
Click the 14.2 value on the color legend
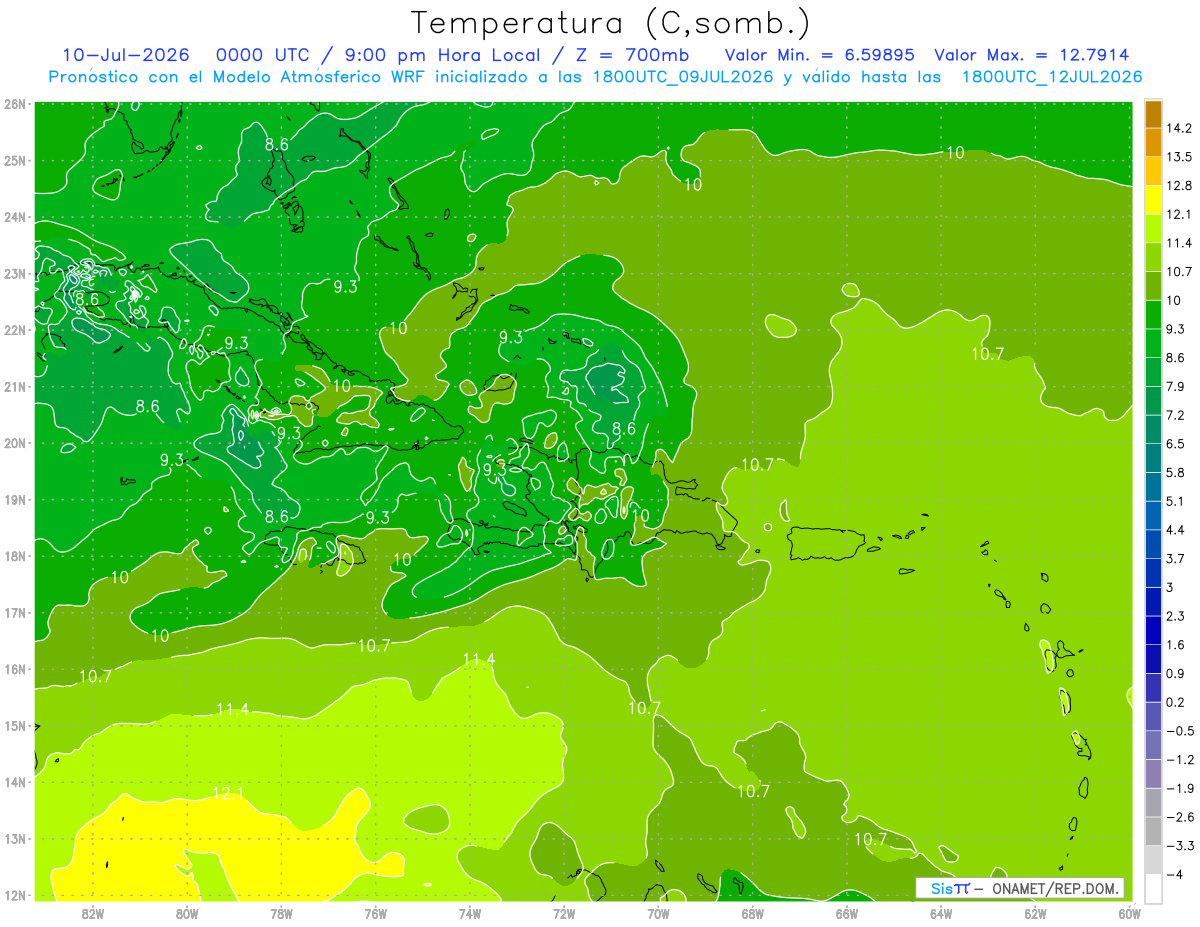(1180, 128)
